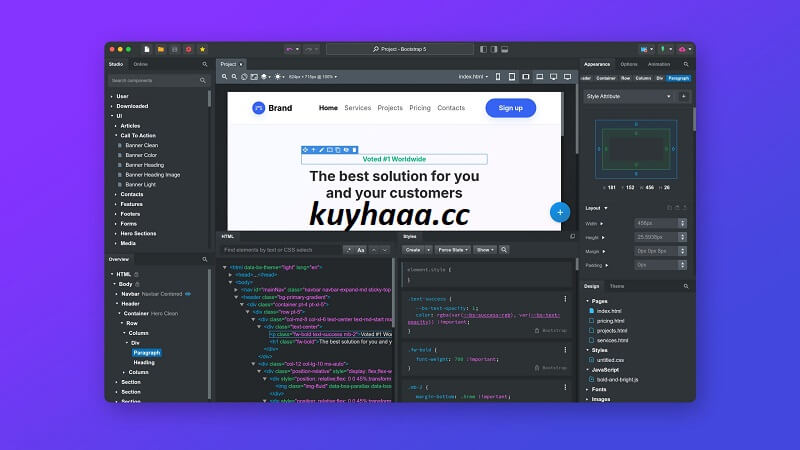Click the link icon next to Navbar
The width and height of the screenshot is (800, 450).
click(188, 294)
